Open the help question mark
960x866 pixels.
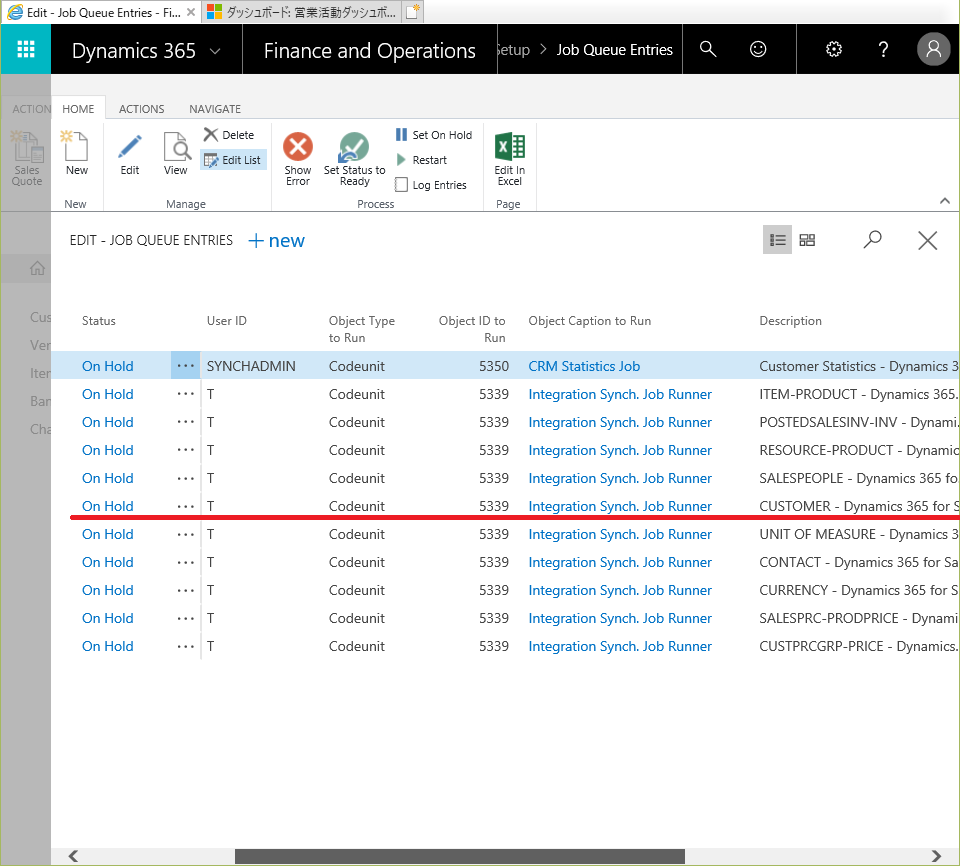(x=883, y=49)
